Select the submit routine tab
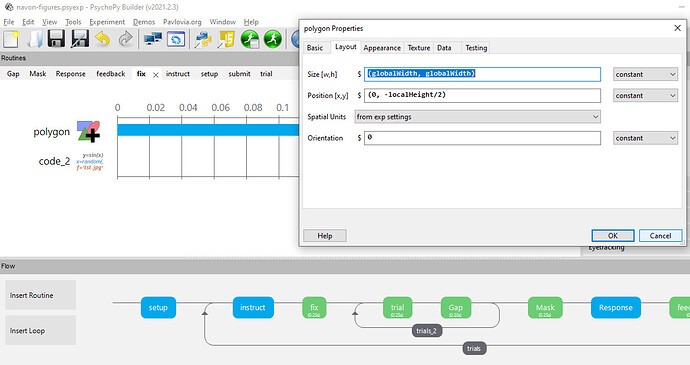Image resolution: width=690 pixels, height=365 pixels. point(239,74)
